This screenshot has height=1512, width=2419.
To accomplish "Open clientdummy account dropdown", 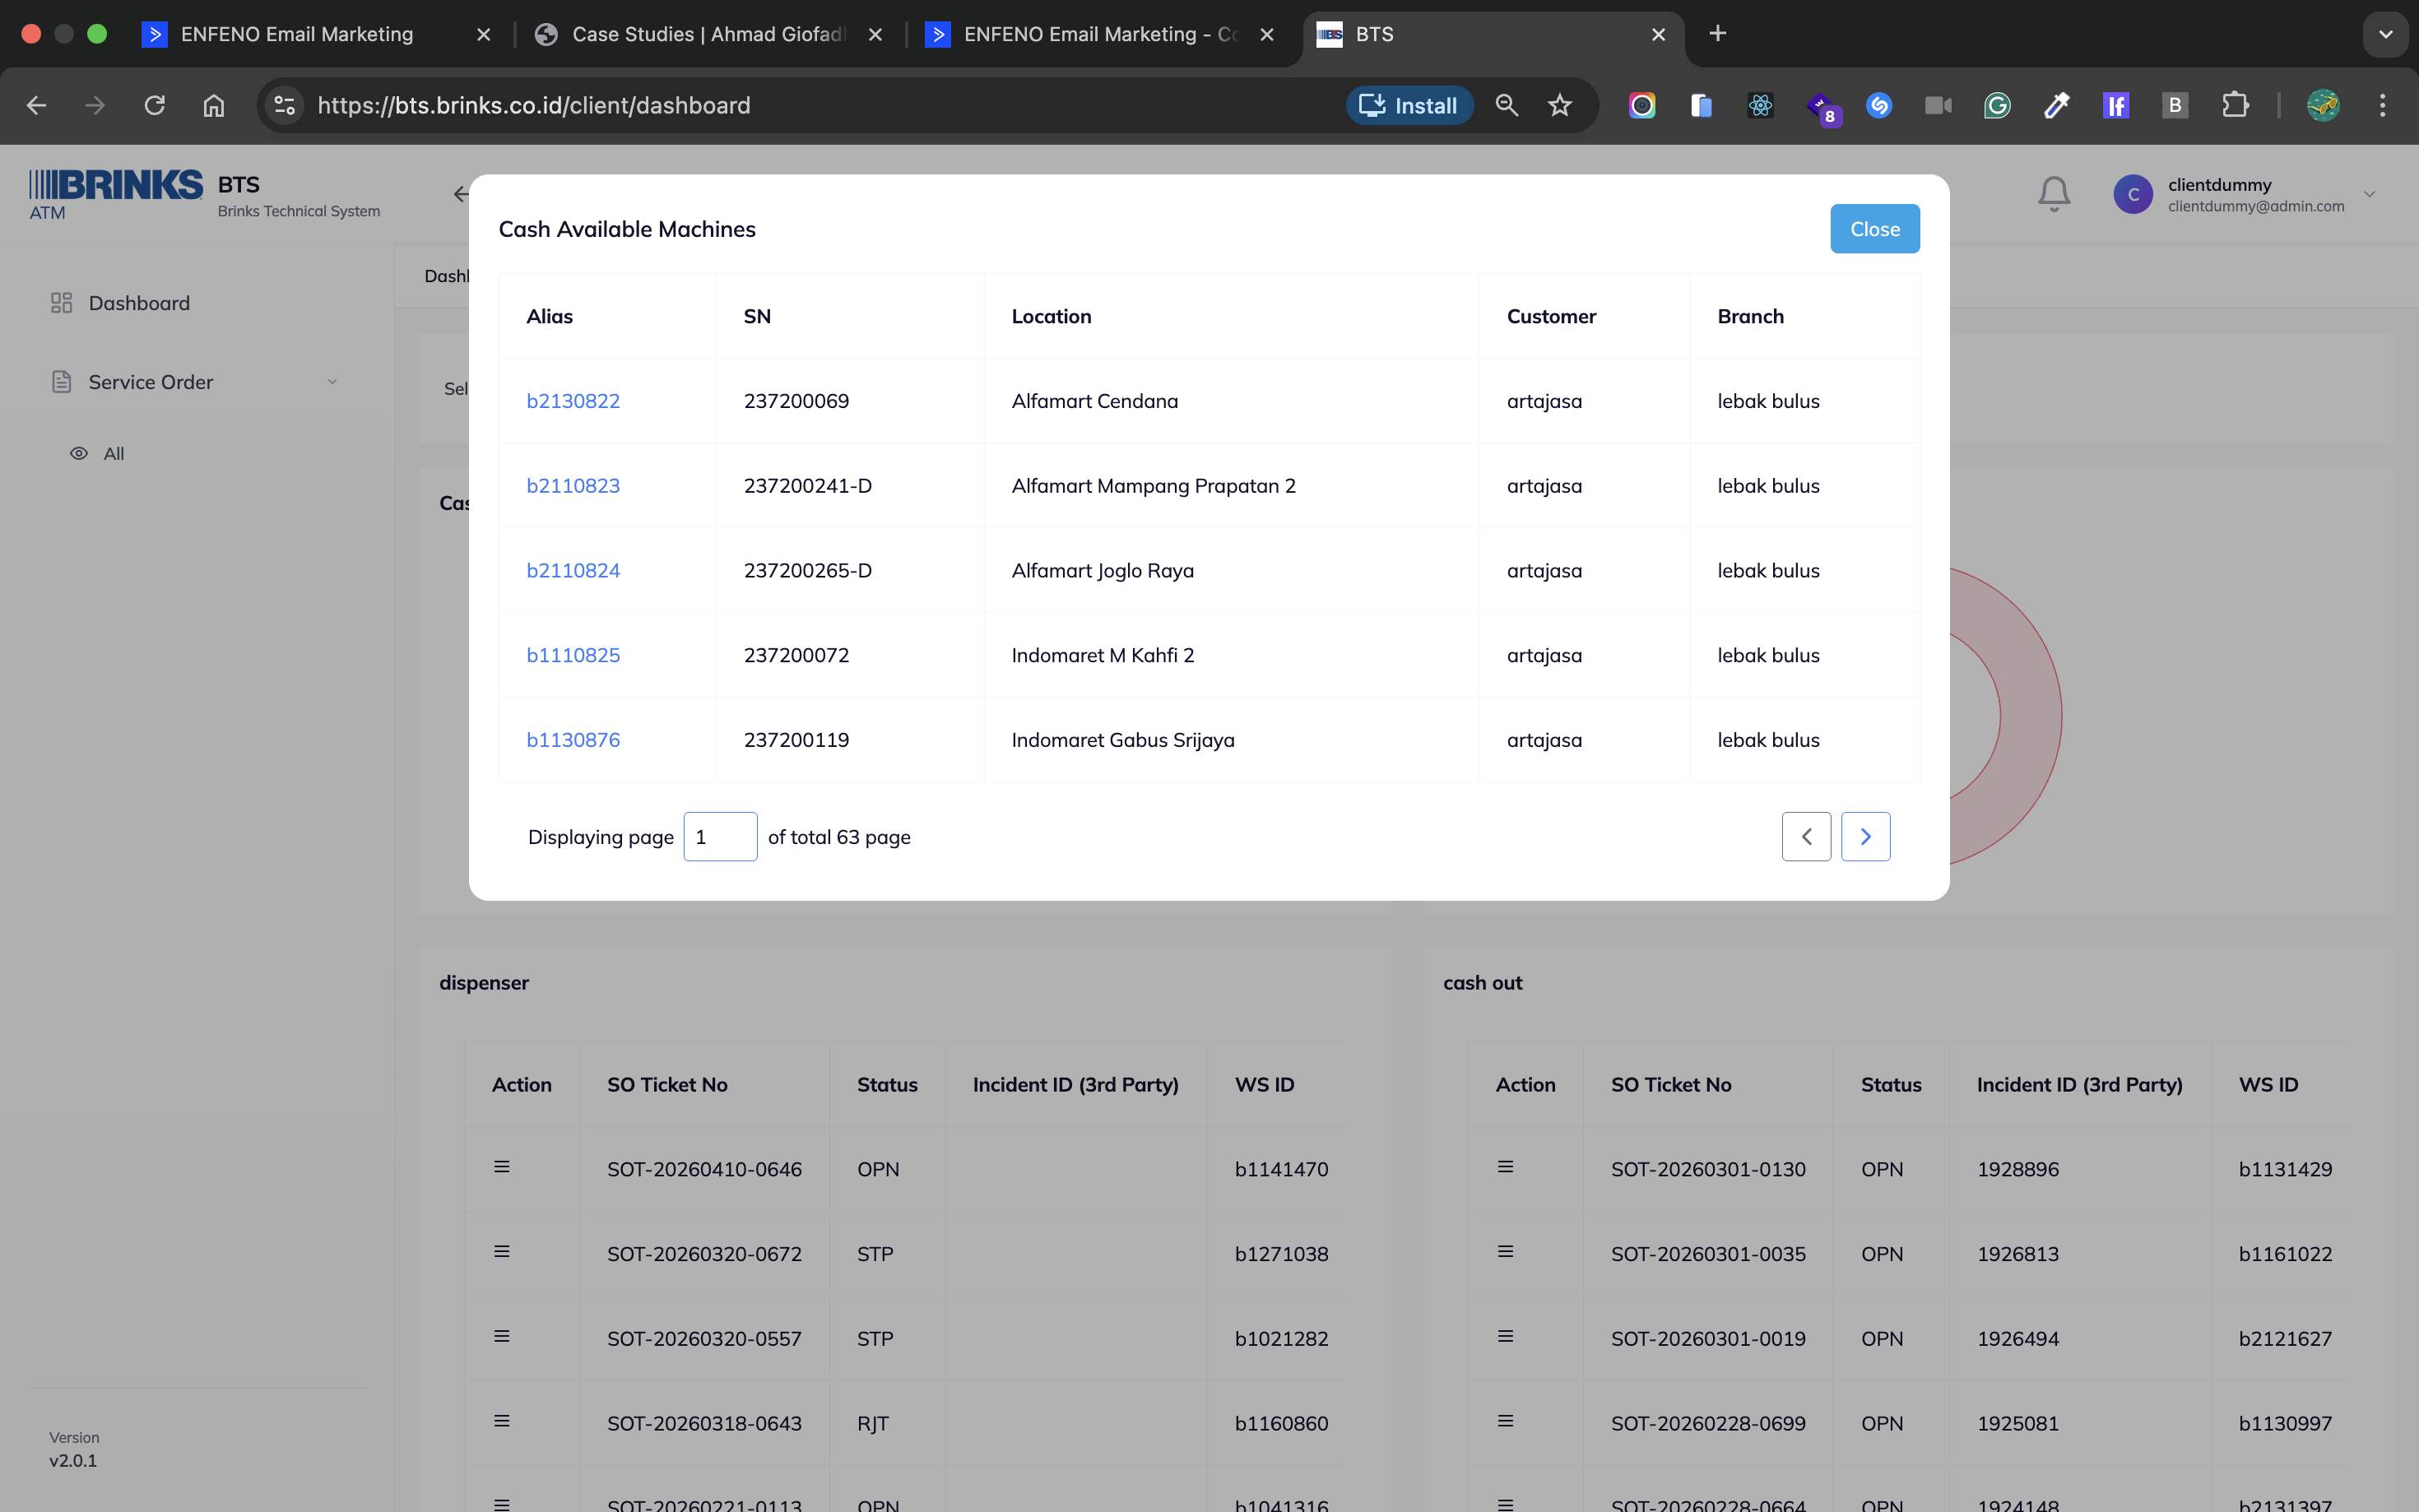I will tap(2369, 194).
